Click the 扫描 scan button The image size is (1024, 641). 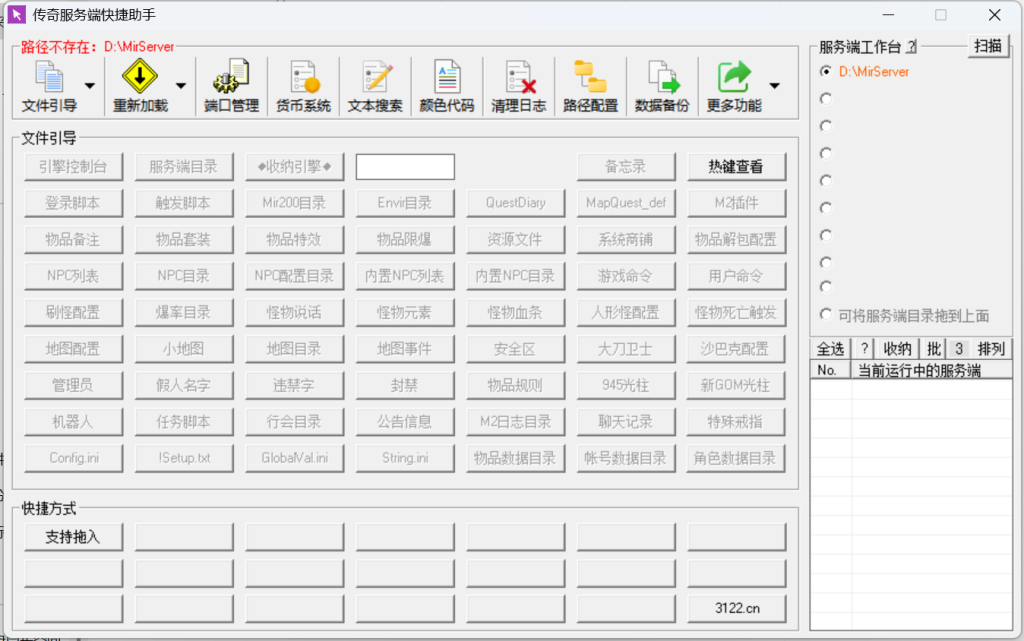coord(988,46)
